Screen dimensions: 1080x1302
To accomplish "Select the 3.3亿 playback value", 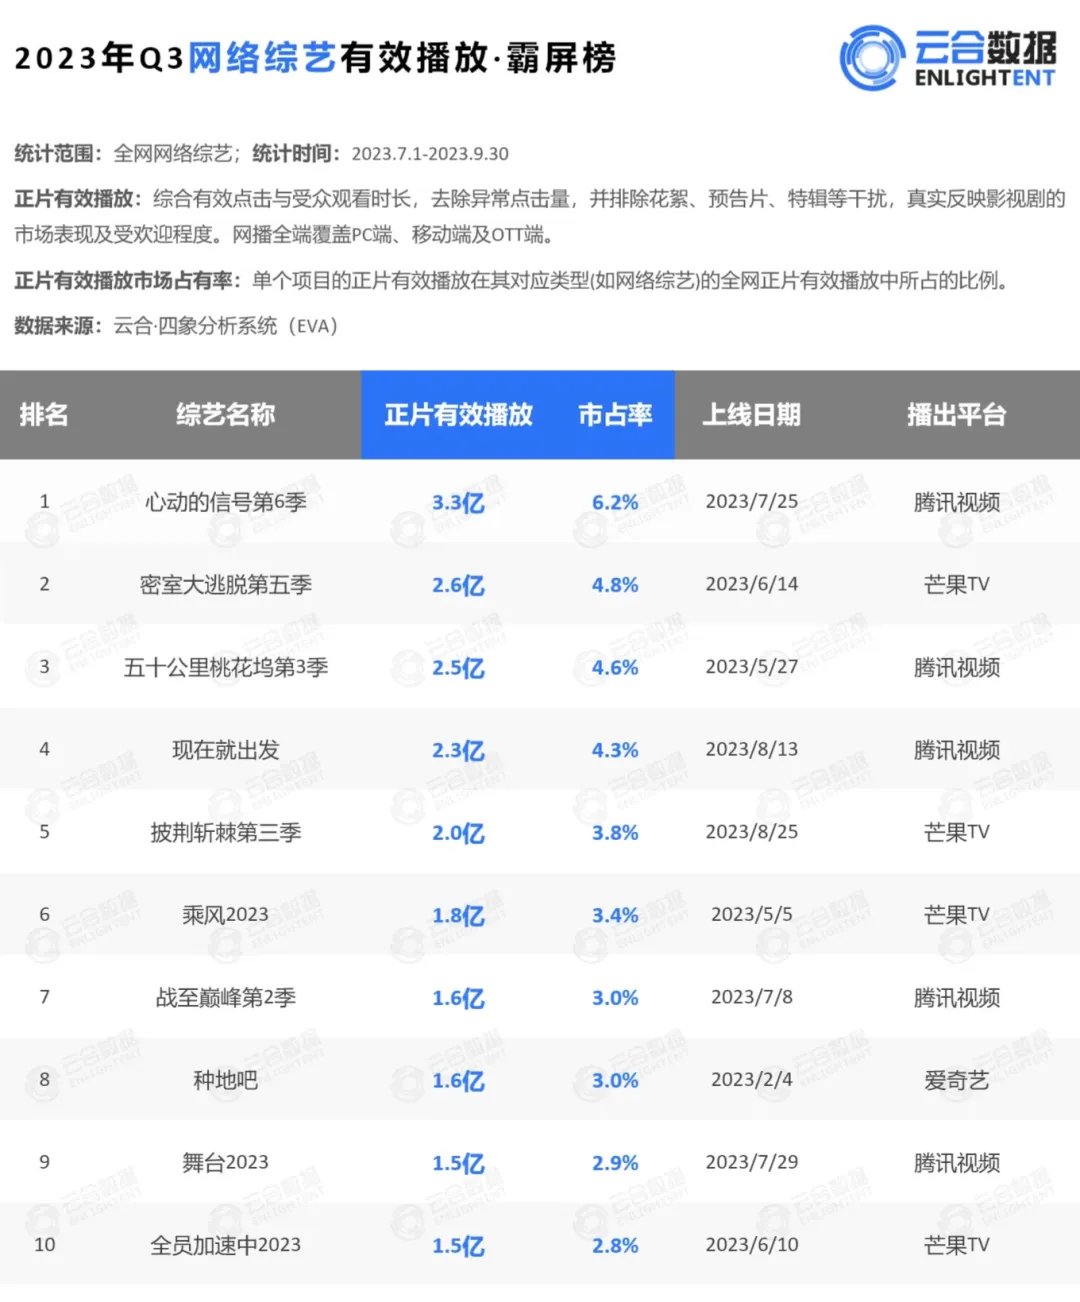I will (458, 503).
